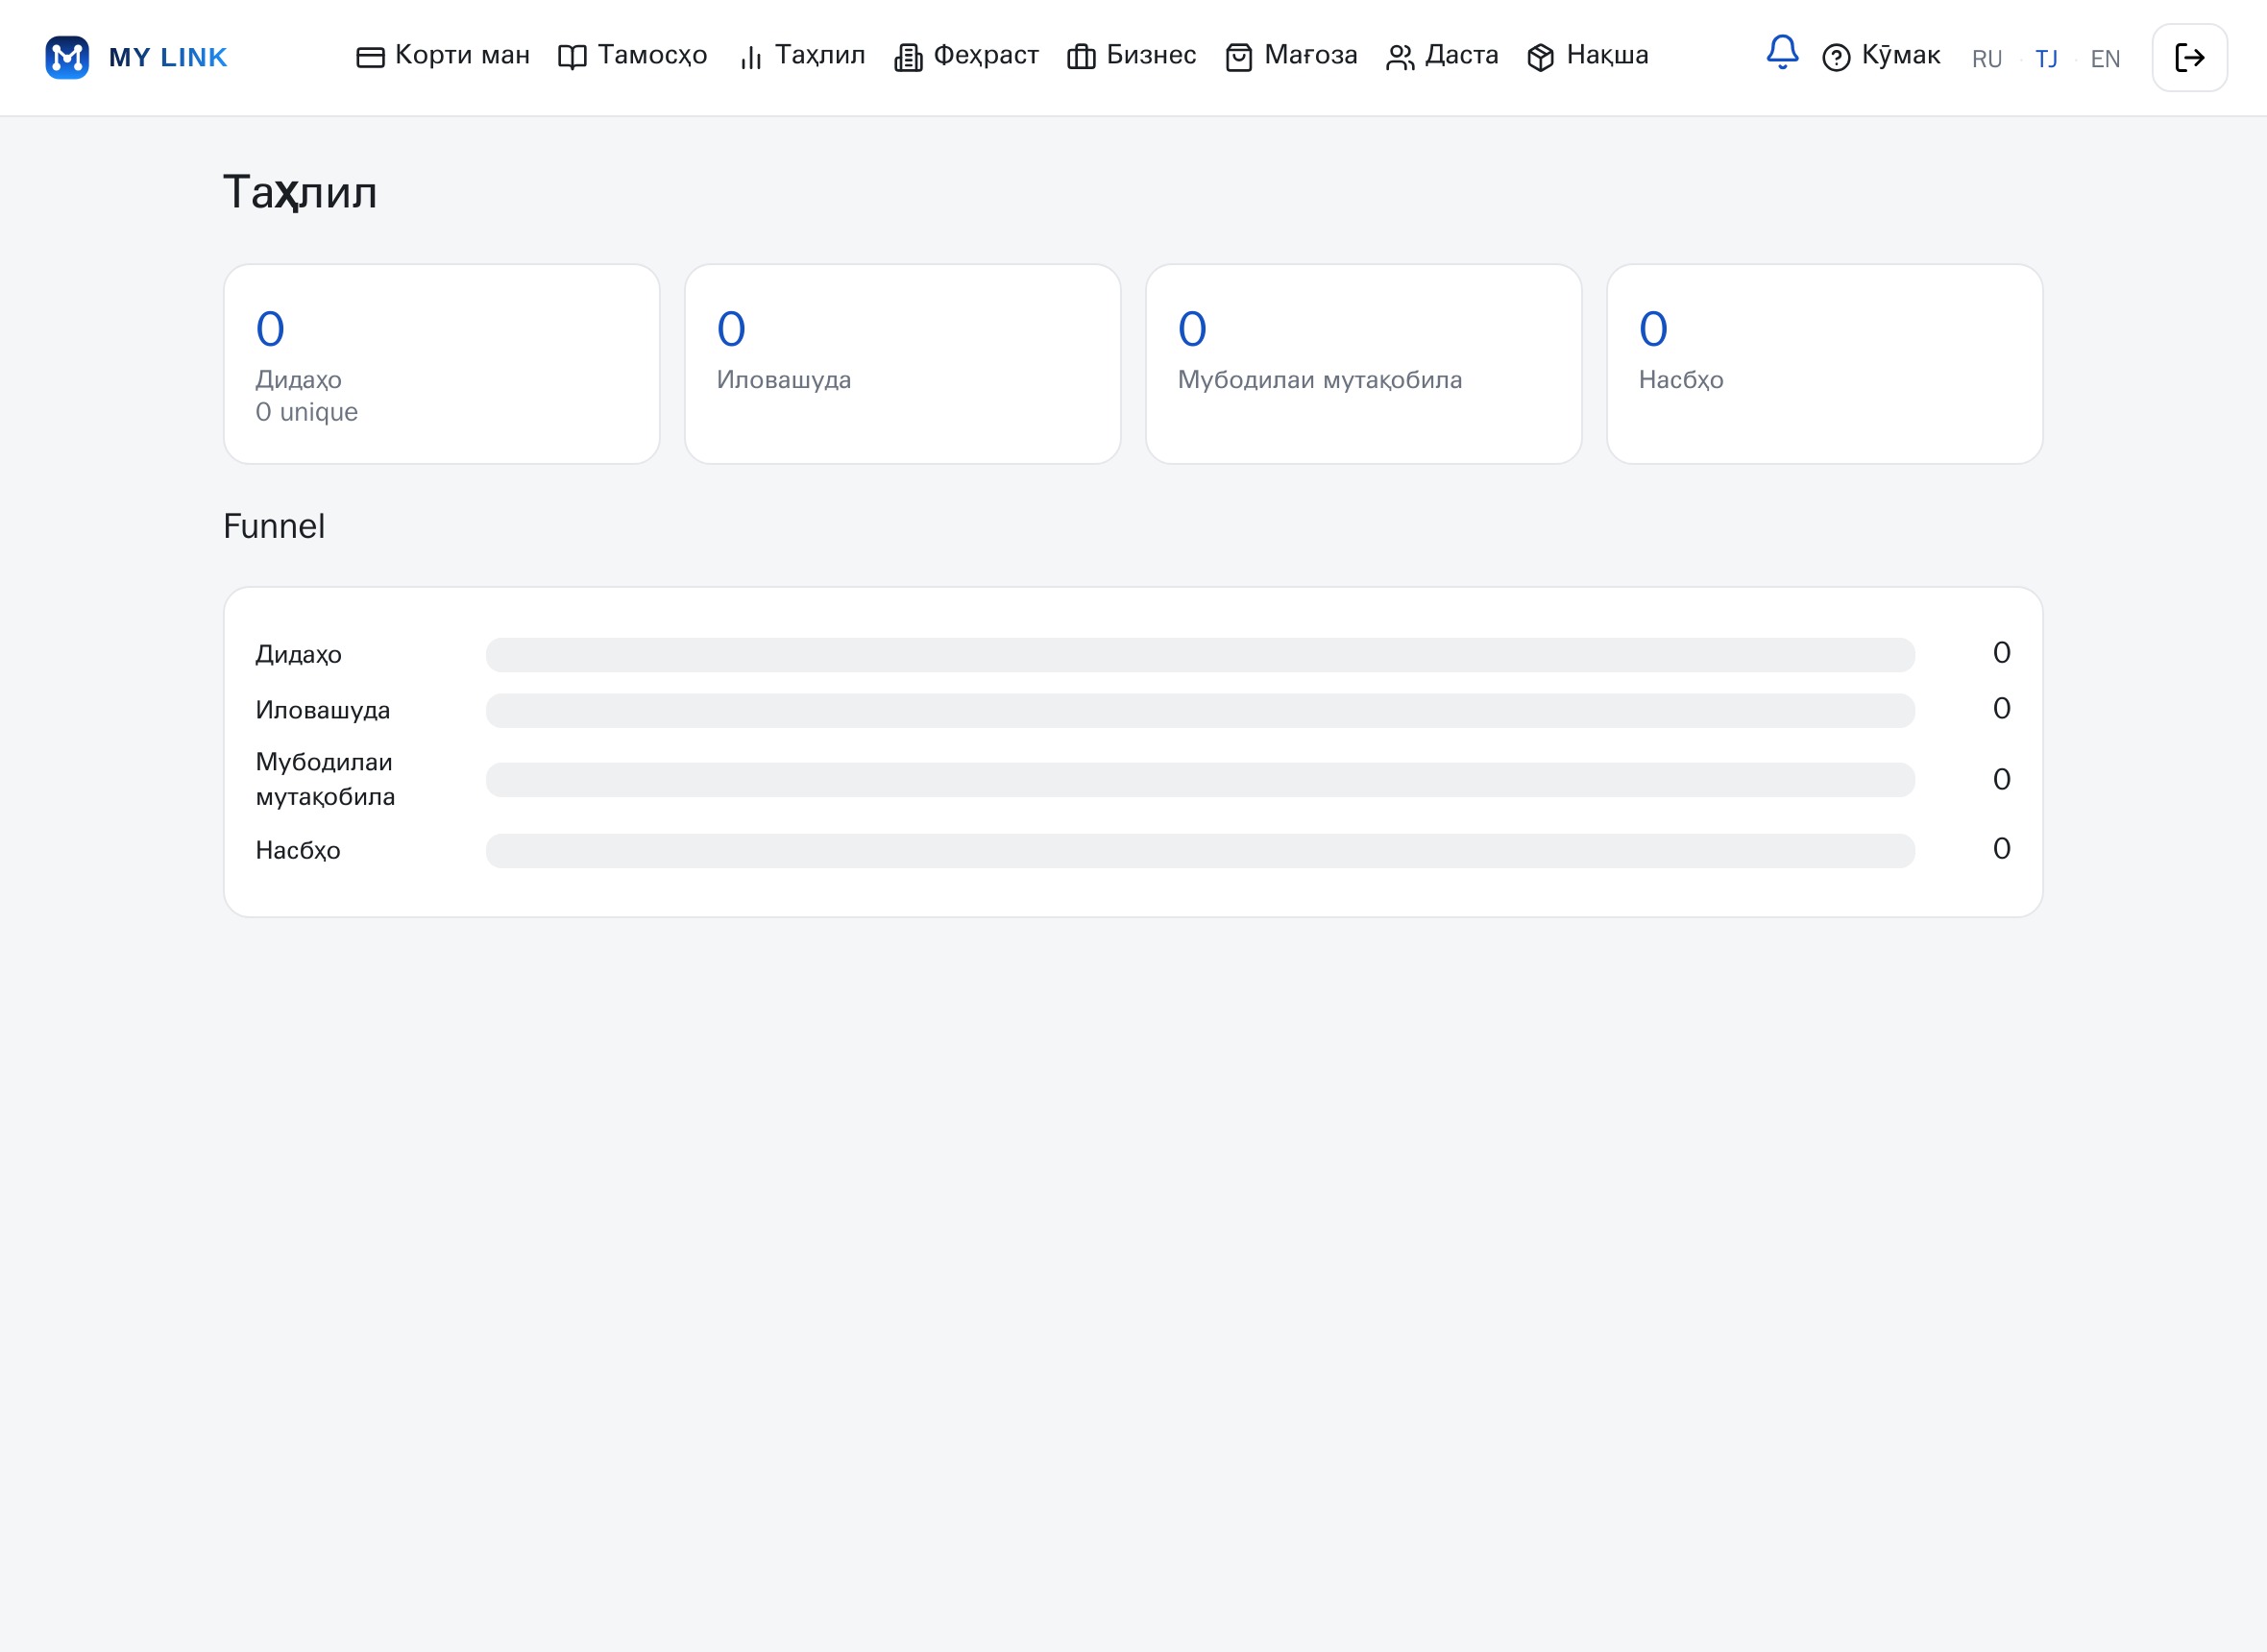This screenshot has height=1652, width=2267.
Task: Click the Насбҳо stat card
Action: [1825, 364]
